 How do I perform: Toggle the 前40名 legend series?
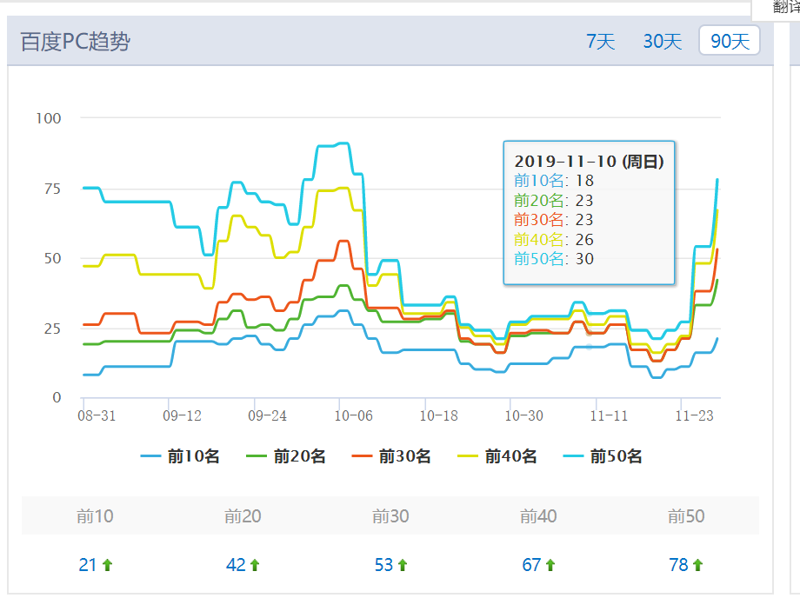(497, 456)
